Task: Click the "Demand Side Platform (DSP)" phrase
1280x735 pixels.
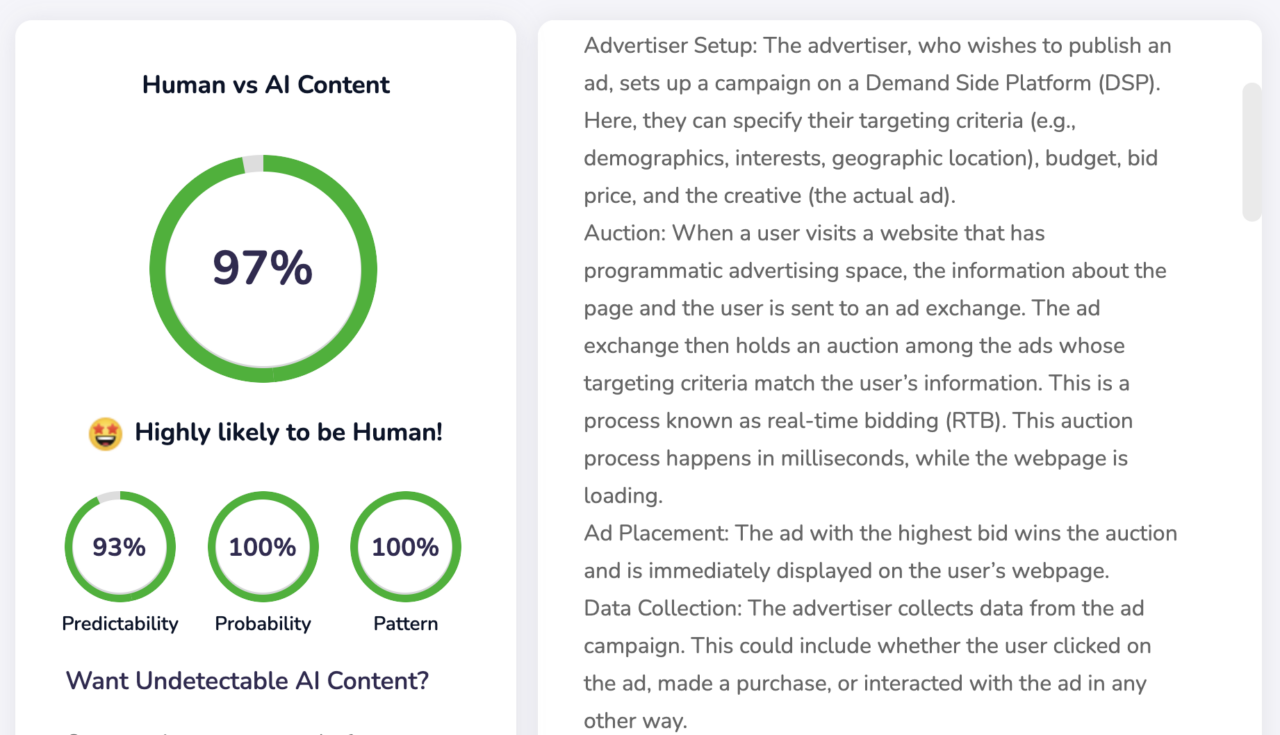Action: coord(1013,84)
